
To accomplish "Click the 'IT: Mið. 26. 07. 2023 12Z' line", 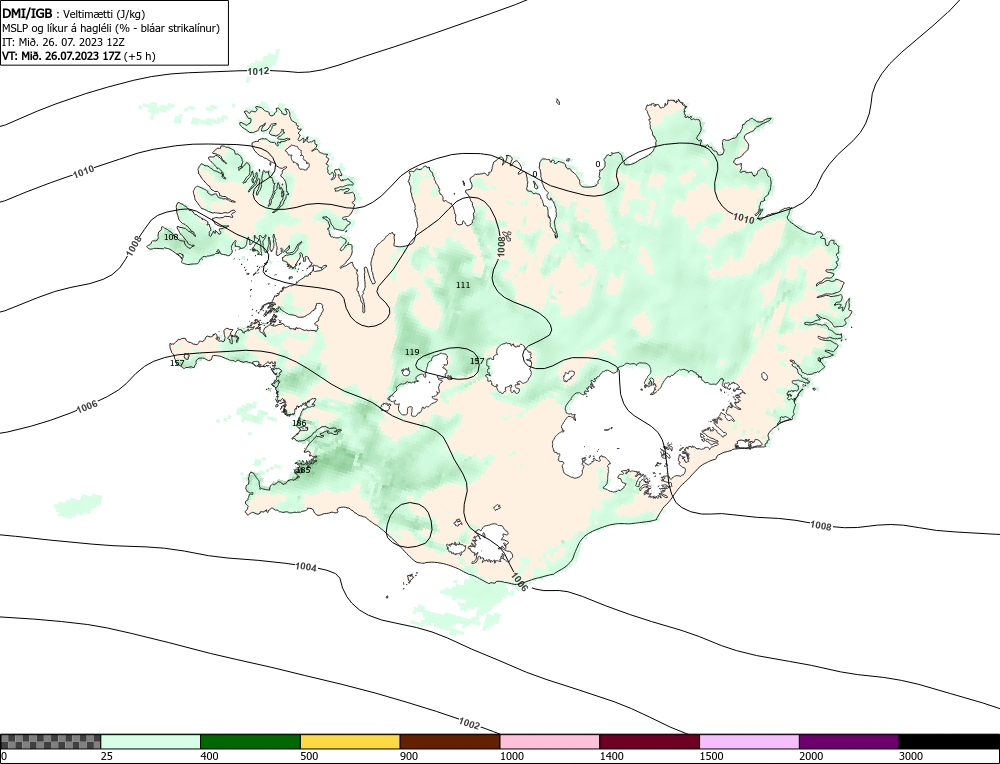I will click(63, 42).
